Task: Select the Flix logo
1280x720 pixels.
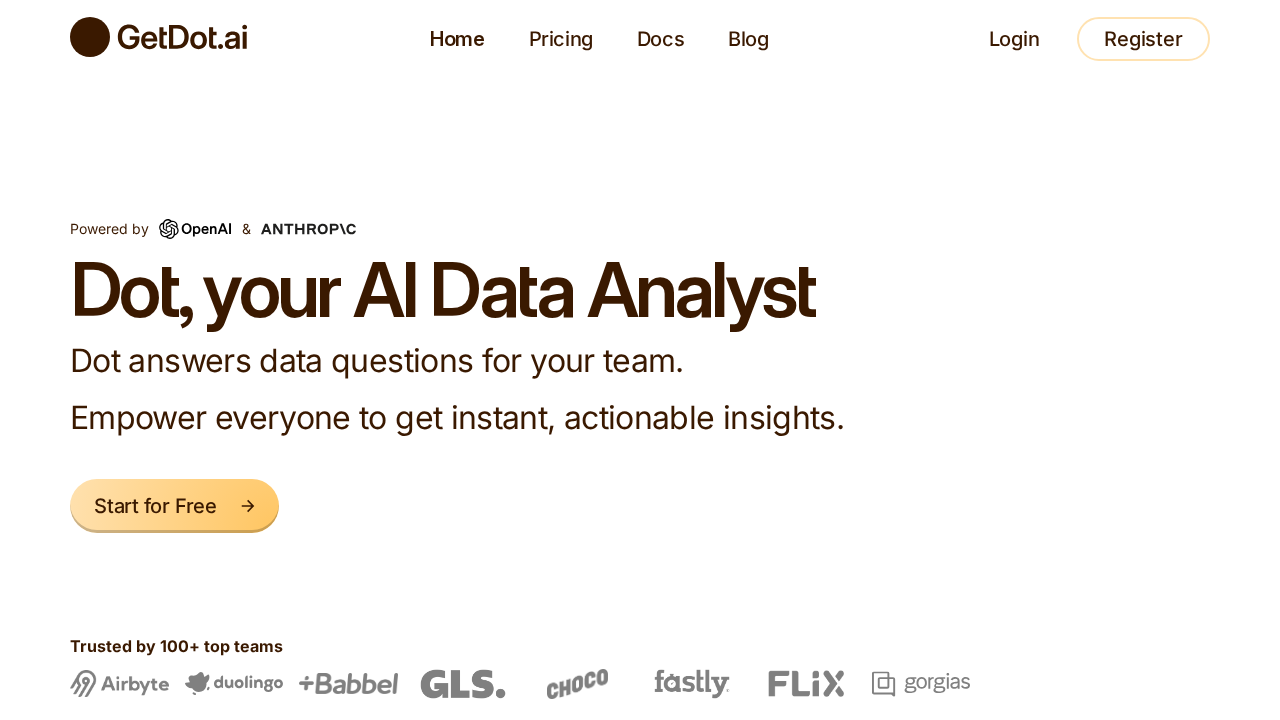Action: 806,682
